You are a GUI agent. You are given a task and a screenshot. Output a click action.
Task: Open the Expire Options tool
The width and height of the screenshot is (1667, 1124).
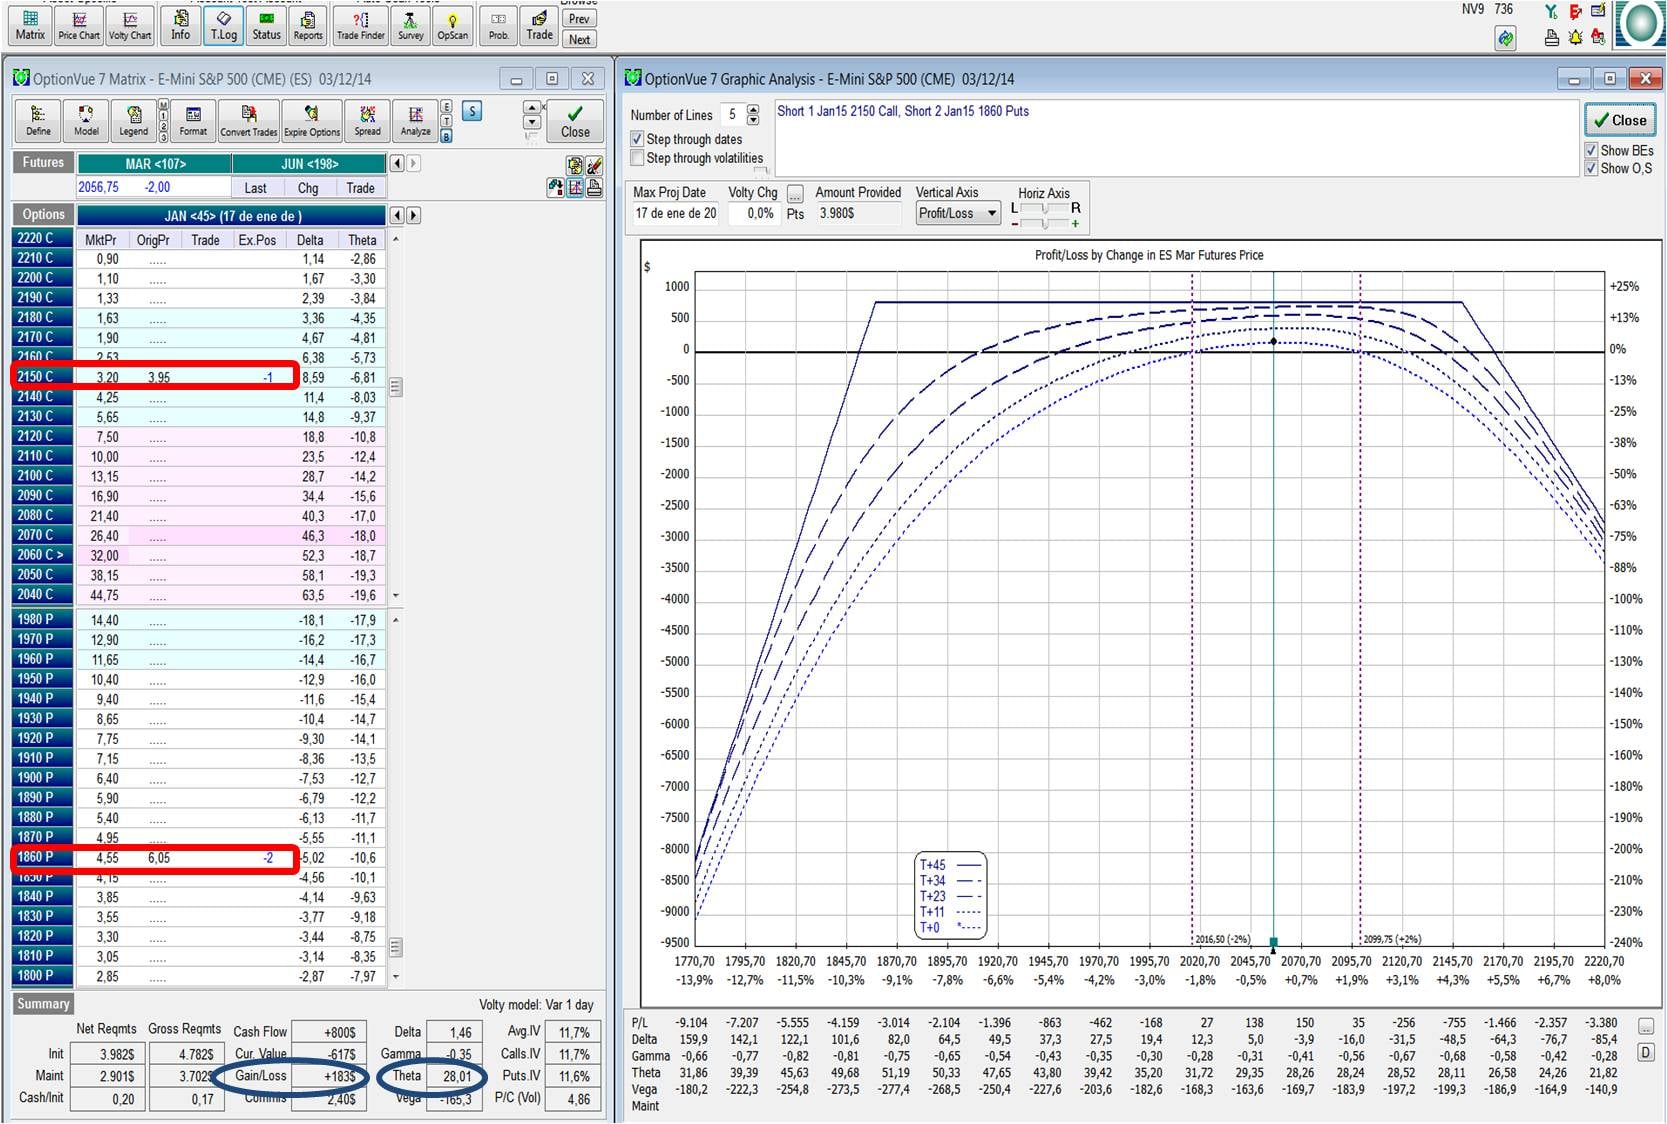(x=311, y=120)
